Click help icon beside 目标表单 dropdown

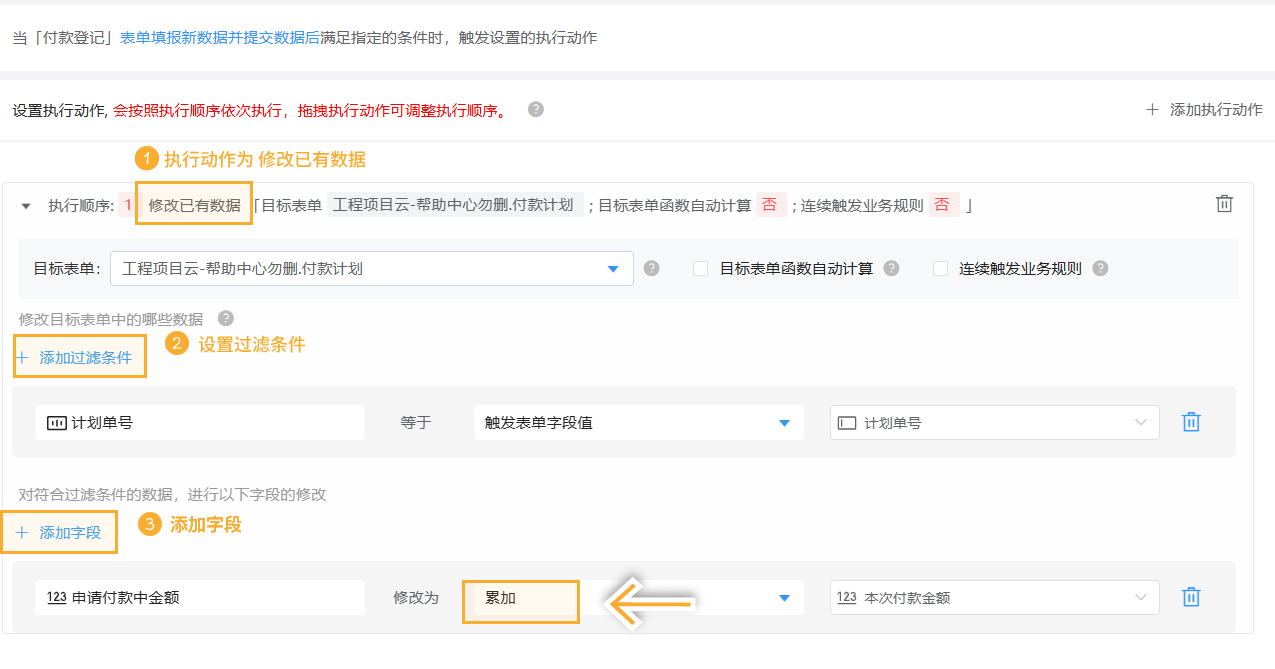tap(652, 268)
